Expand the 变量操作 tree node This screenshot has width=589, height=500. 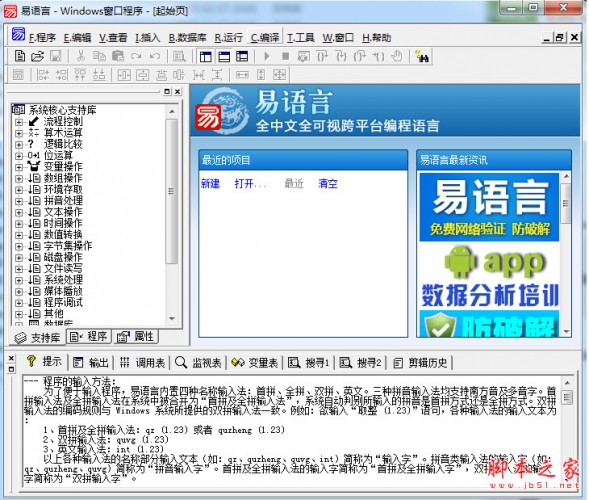click(18, 167)
